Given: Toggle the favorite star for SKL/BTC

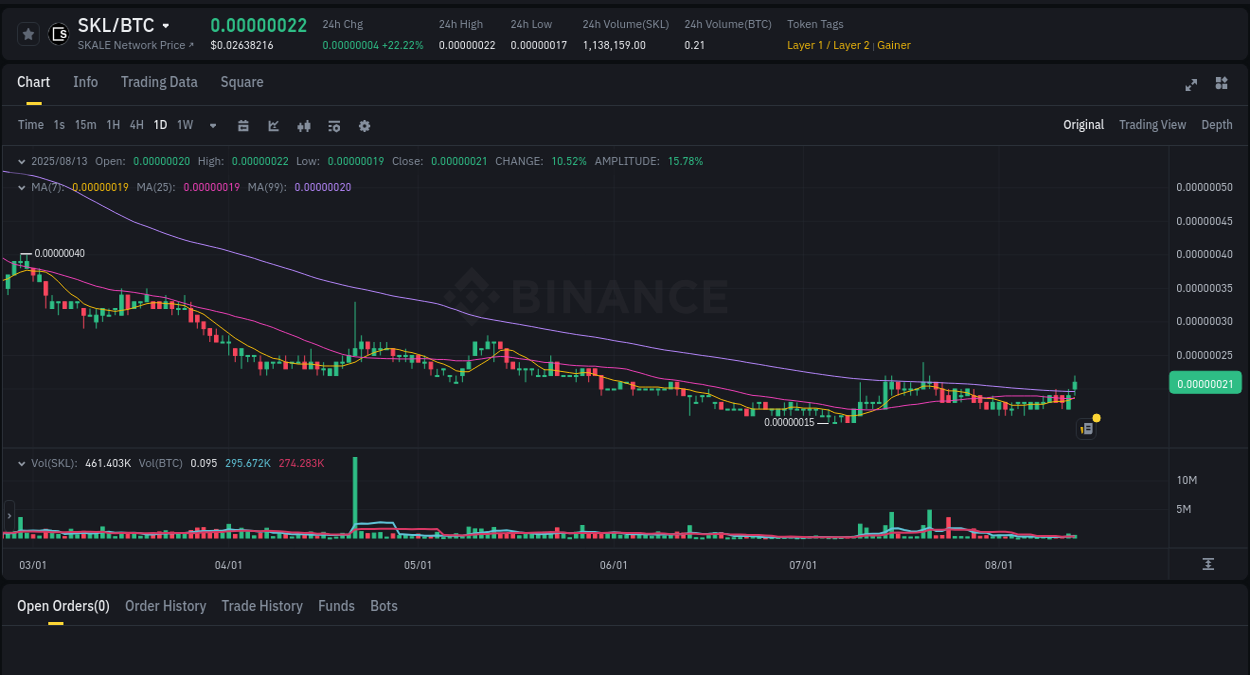Looking at the screenshot, I should 27,33.
